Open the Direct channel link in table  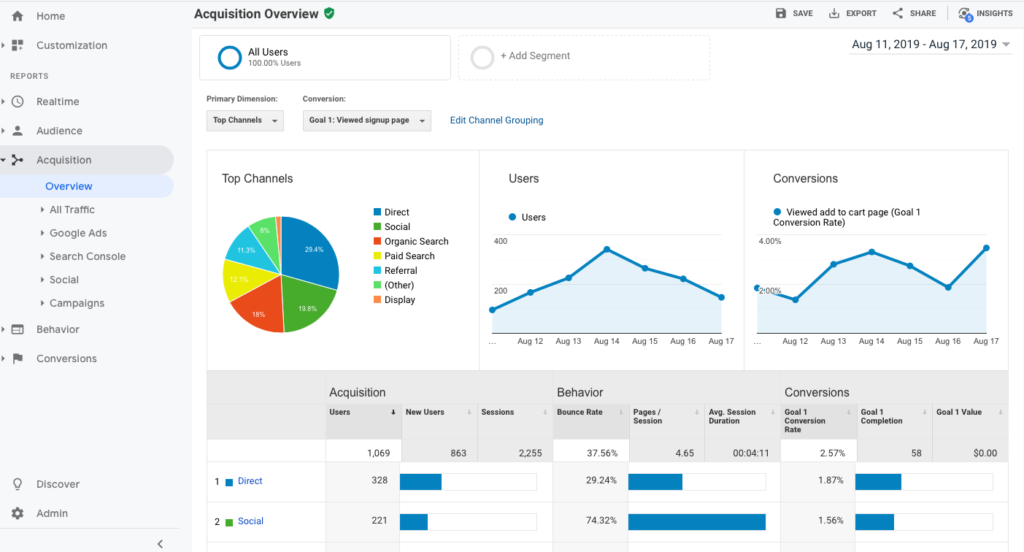(x=250, y=481)
